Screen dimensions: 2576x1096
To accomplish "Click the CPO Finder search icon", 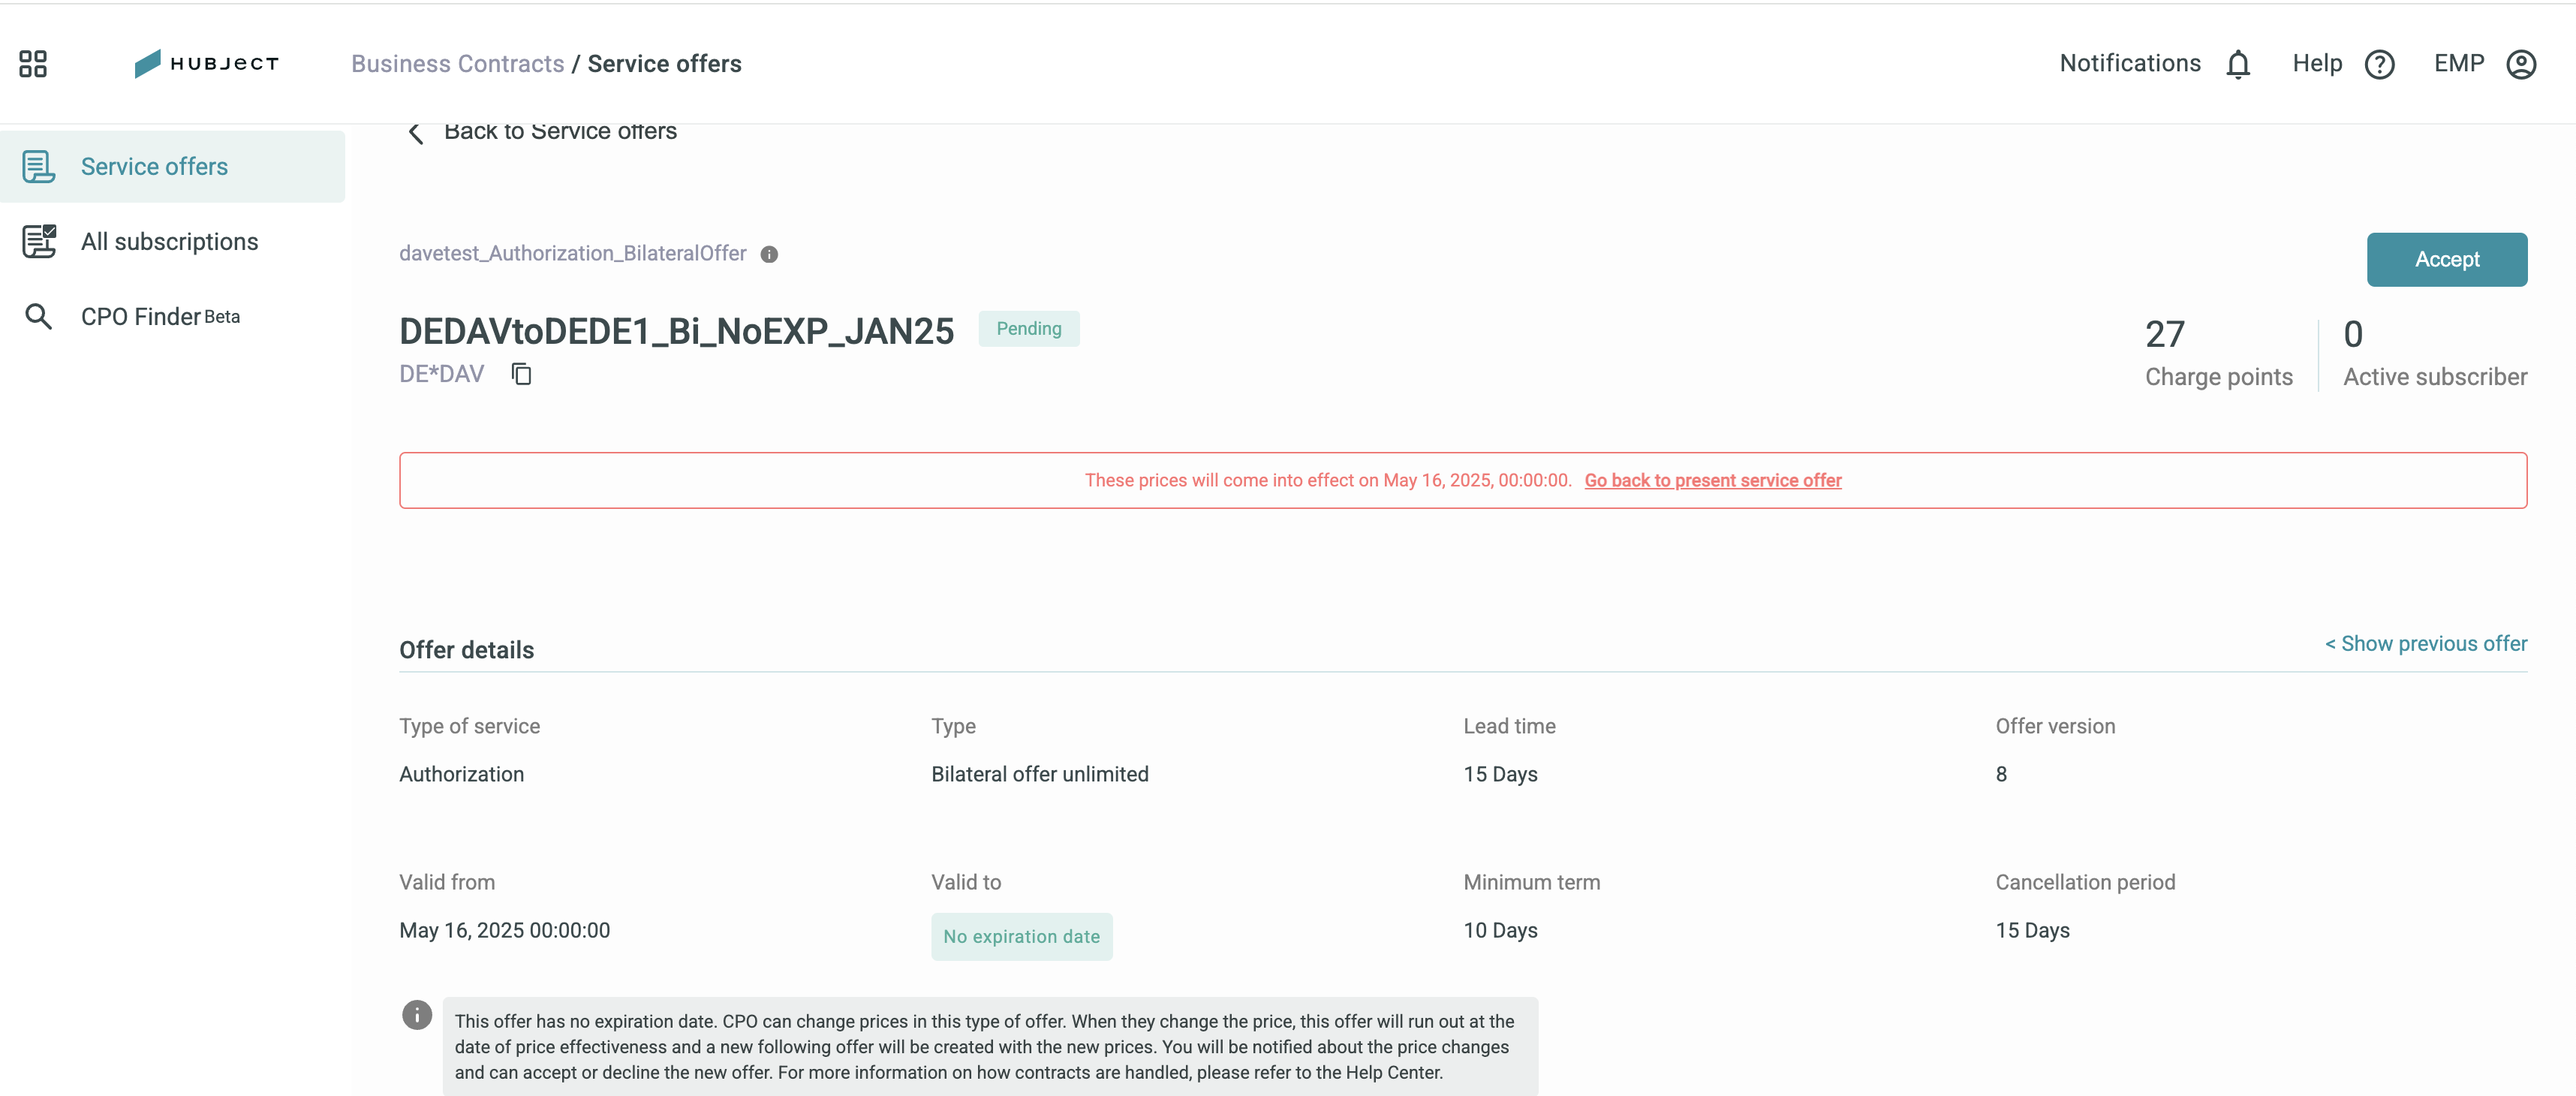I will pyautogui.click(x=39, y=317).
